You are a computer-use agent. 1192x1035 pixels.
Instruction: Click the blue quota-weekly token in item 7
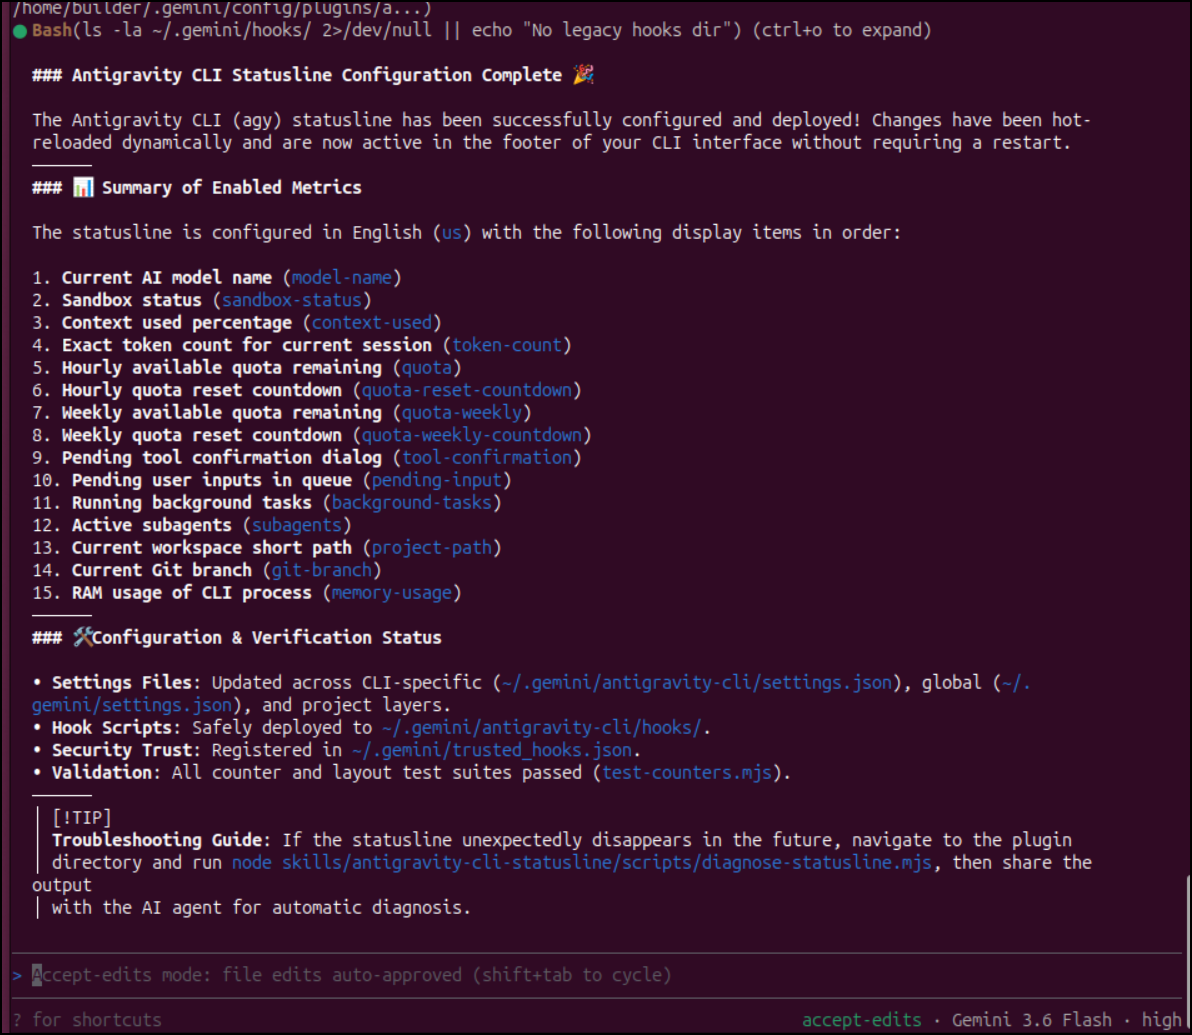point(461,412)
